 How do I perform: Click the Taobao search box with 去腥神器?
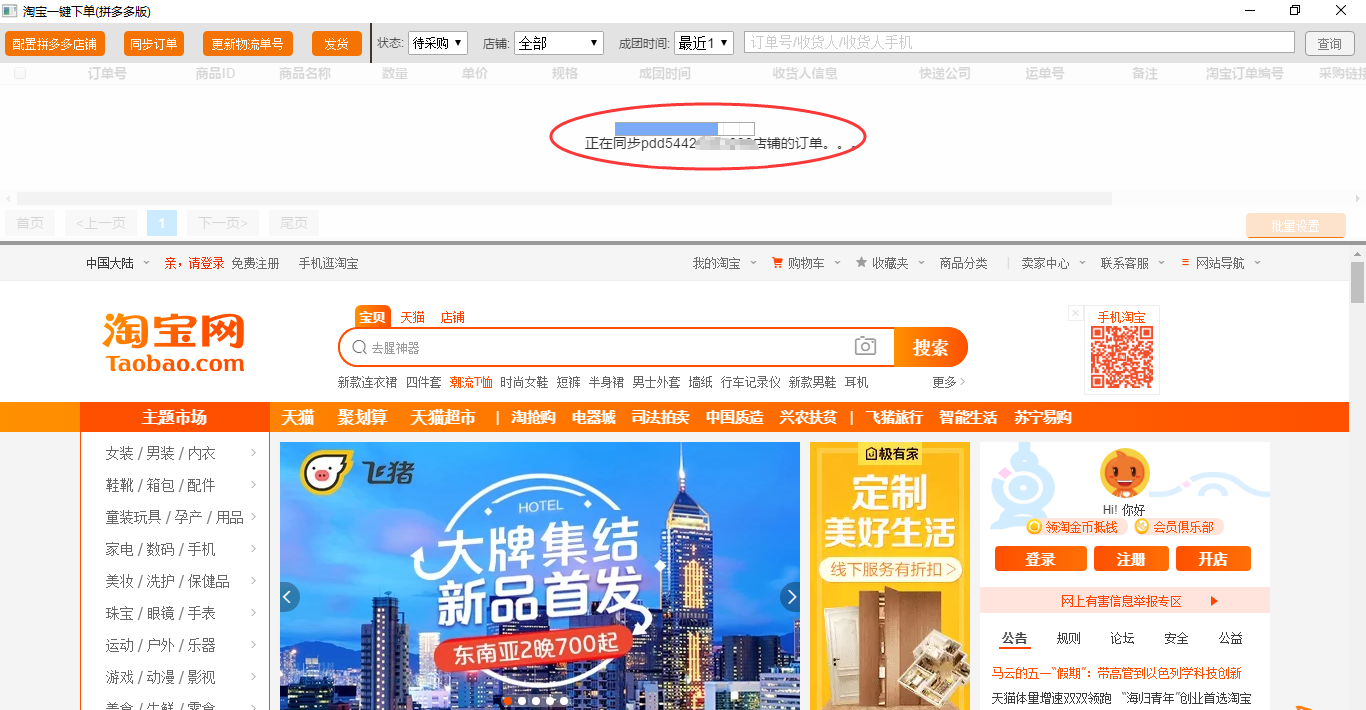(616, 347)
